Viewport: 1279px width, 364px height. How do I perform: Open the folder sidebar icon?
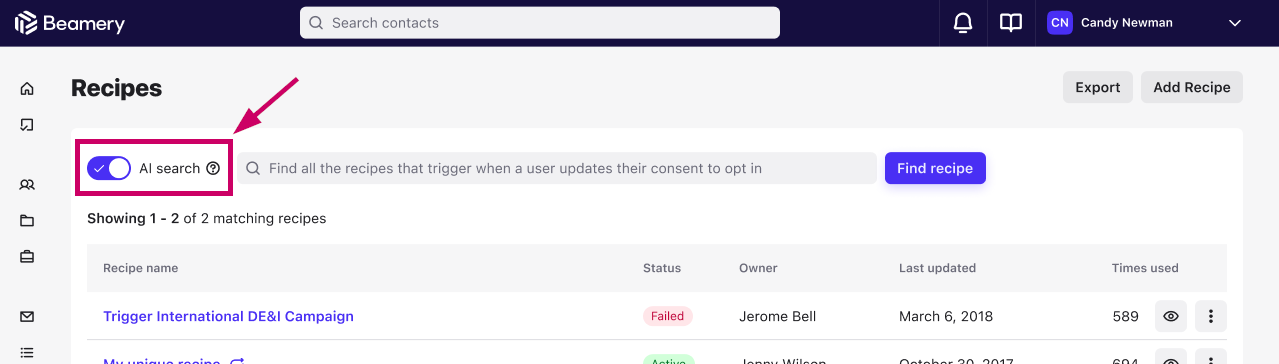point(27,221)
